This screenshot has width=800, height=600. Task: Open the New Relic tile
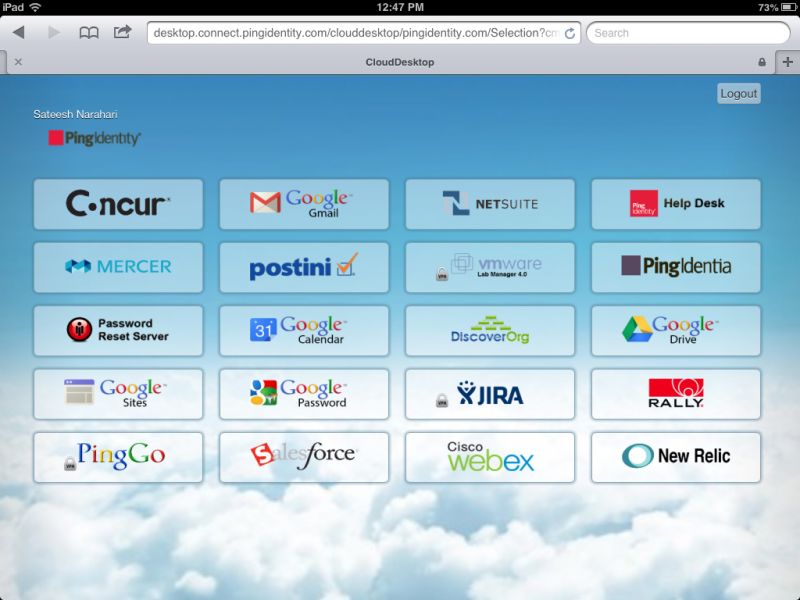pos(676,457)
